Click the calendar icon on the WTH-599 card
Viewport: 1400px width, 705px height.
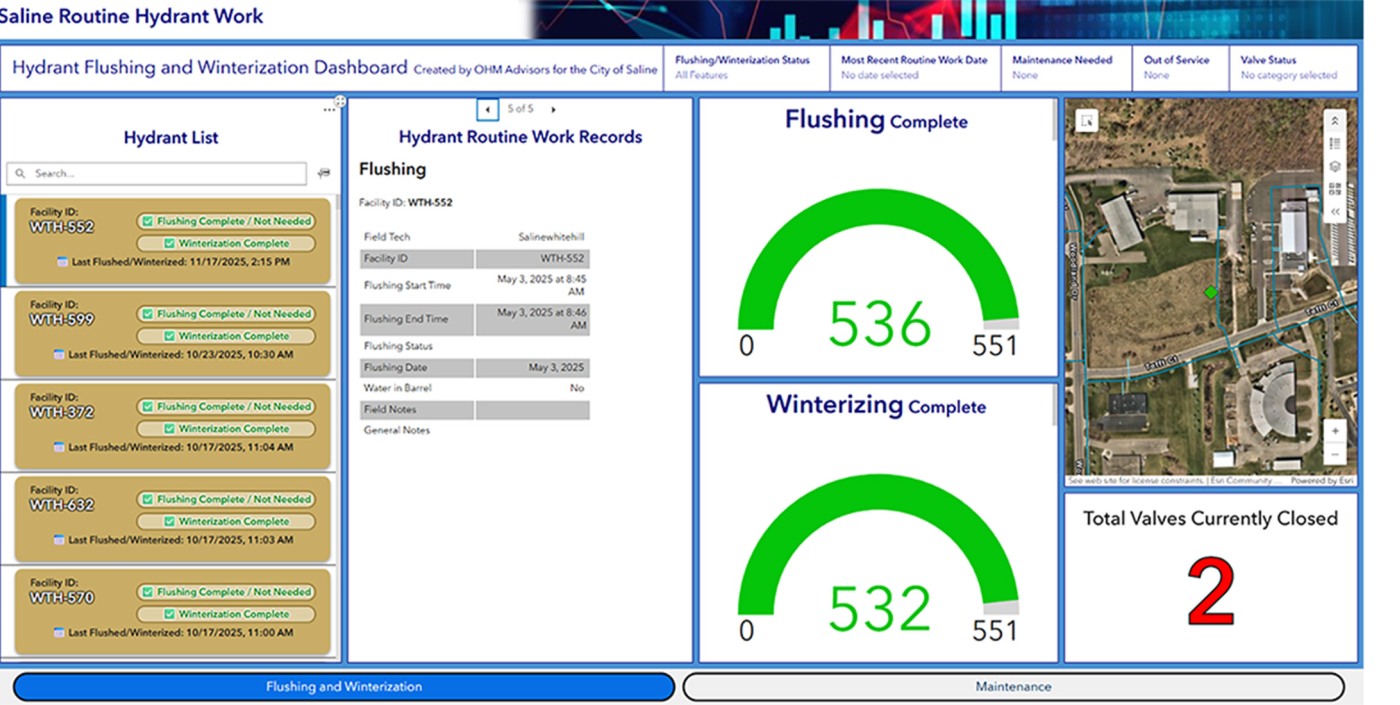tap(61, 354)
